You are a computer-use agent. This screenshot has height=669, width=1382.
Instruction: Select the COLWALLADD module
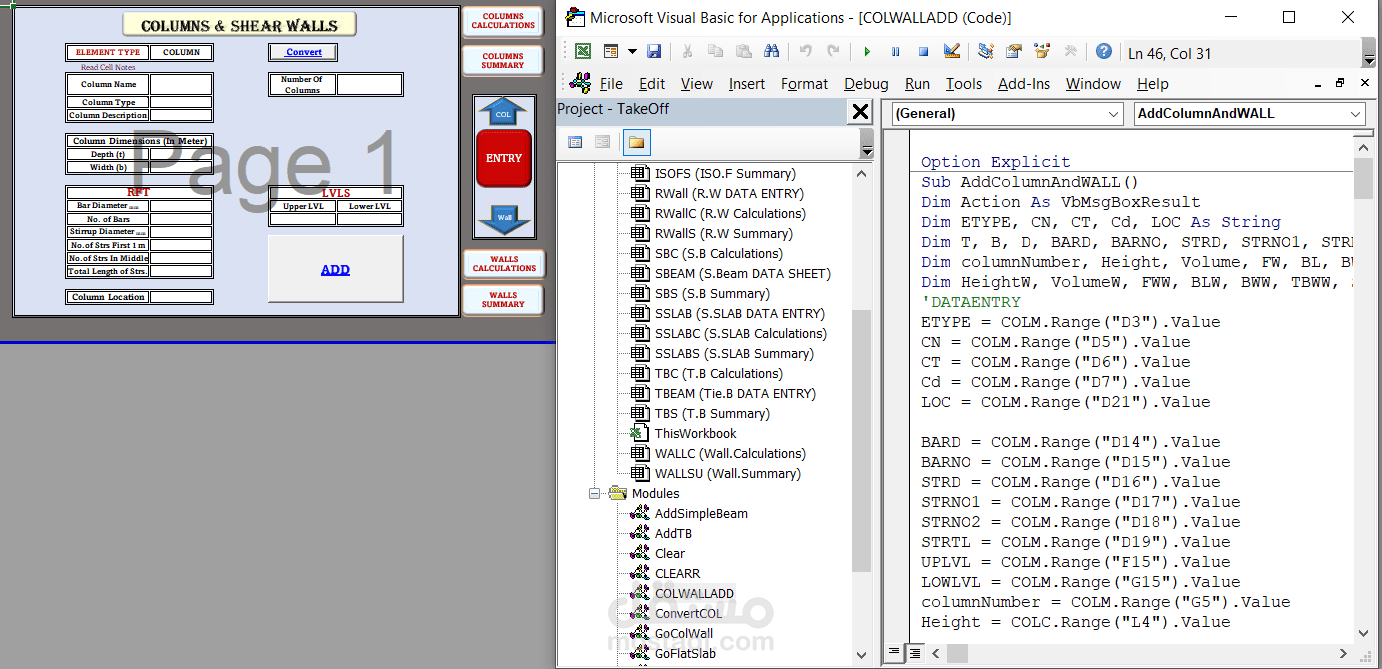[x=694, y=593]
